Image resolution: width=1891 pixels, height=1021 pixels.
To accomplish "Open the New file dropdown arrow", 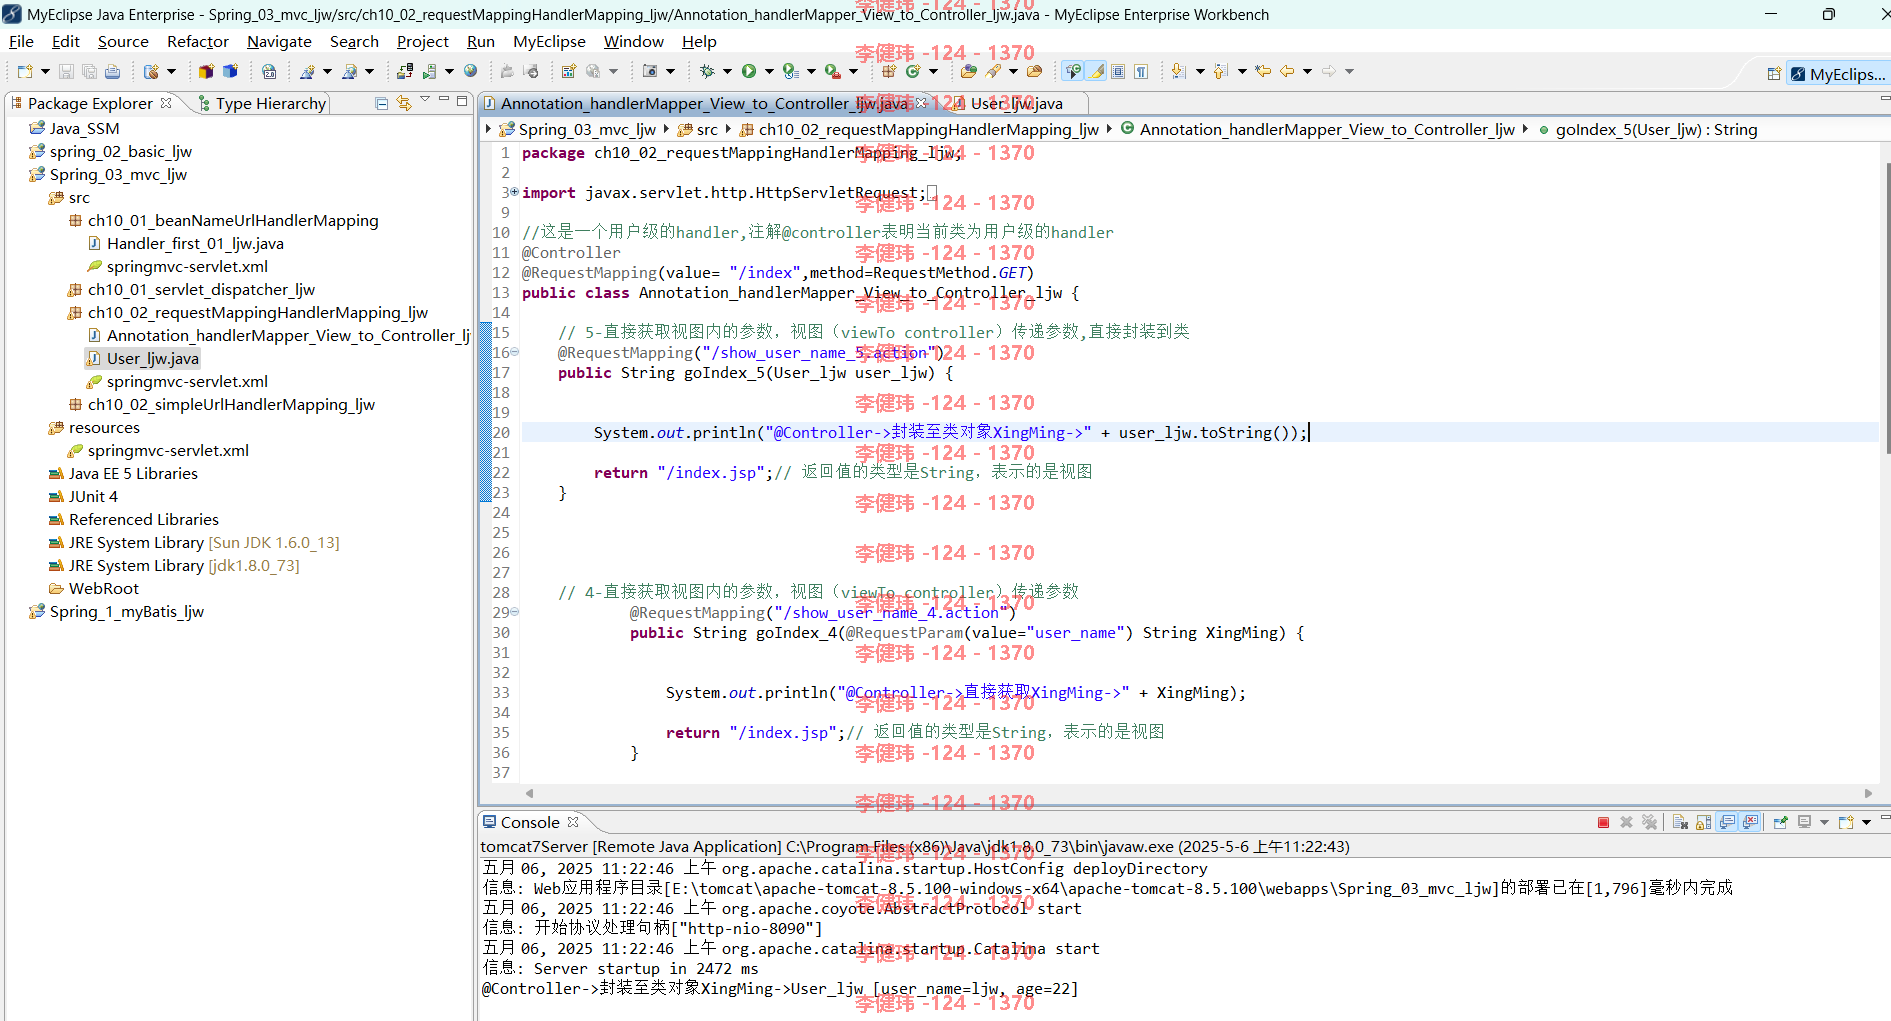I will tap(45, 71).
